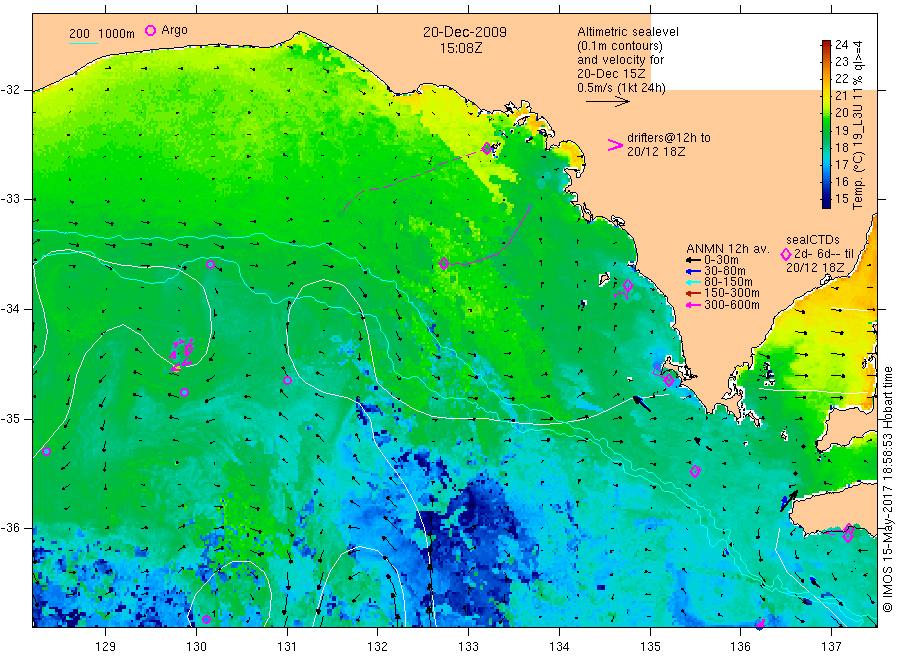This screenshot has width=900, height=660.
Task: Click the date text 20-Dec-2009
Action: click(465, 32)
